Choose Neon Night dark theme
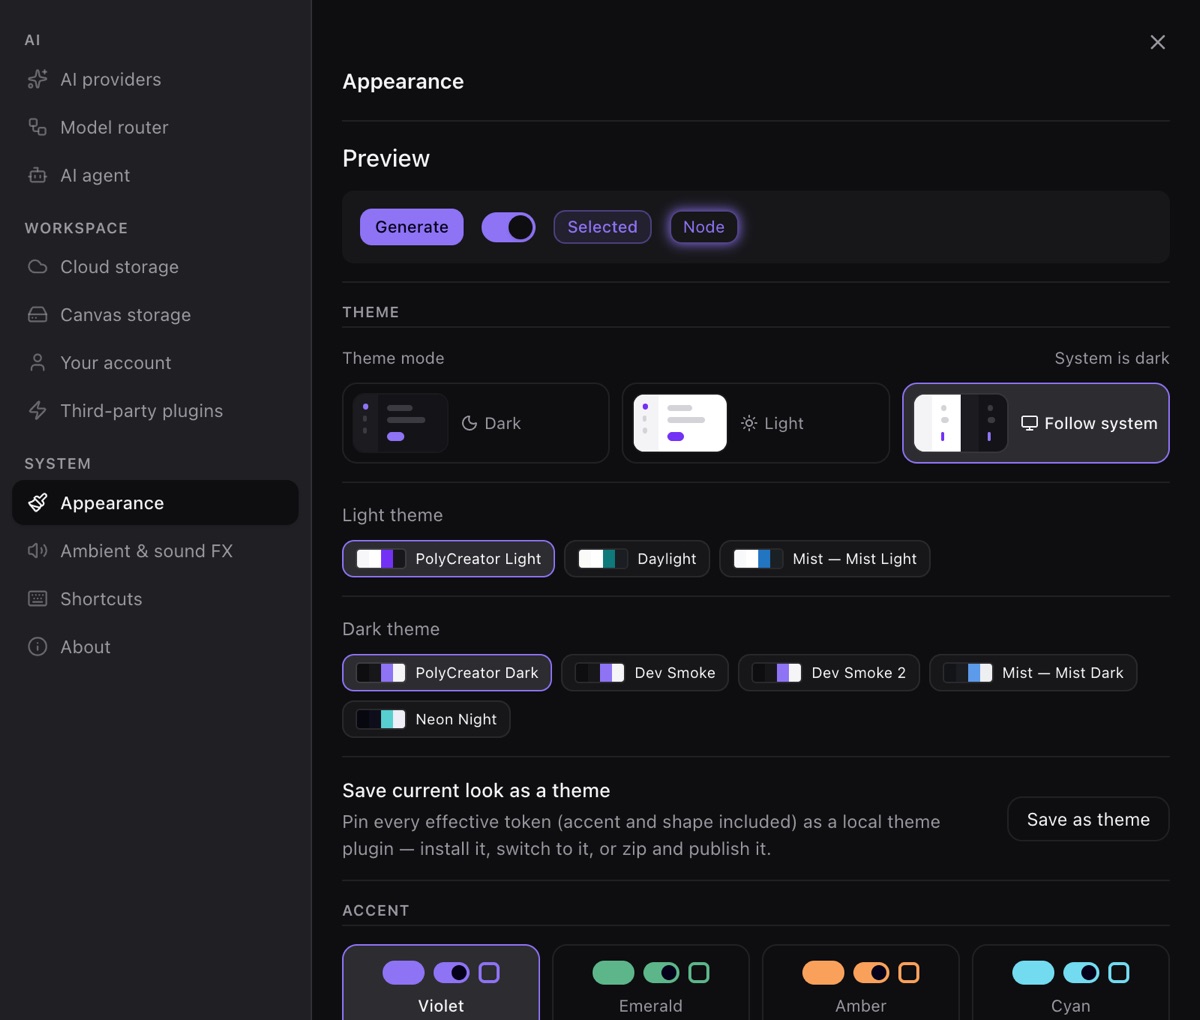 426,719
